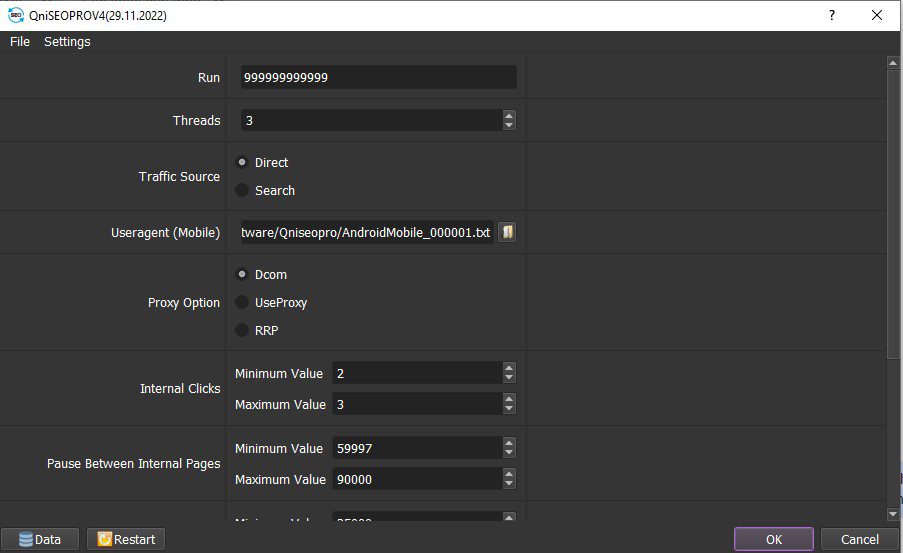Screen dimensions: 903x553
Task: Select Direct traffic source
Action: [262, 162]
